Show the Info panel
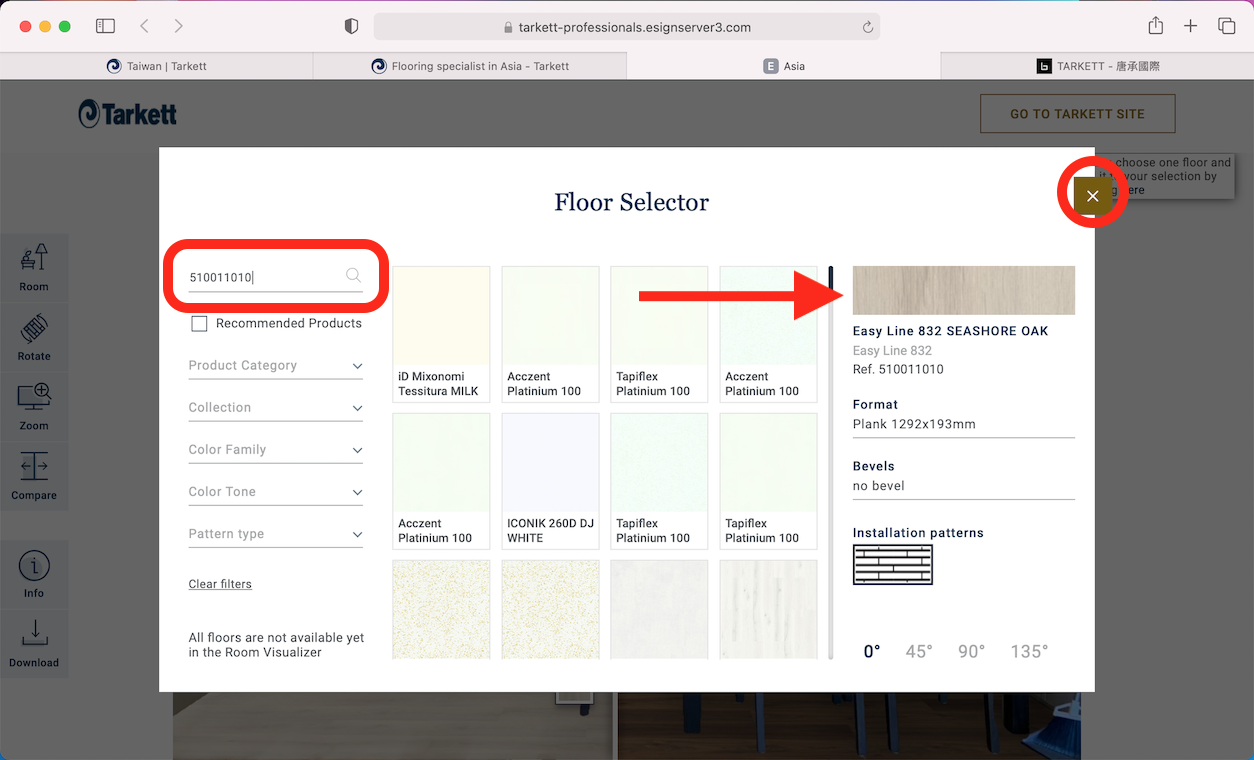This screenshot has height=760, width=1254. [34, 574]
